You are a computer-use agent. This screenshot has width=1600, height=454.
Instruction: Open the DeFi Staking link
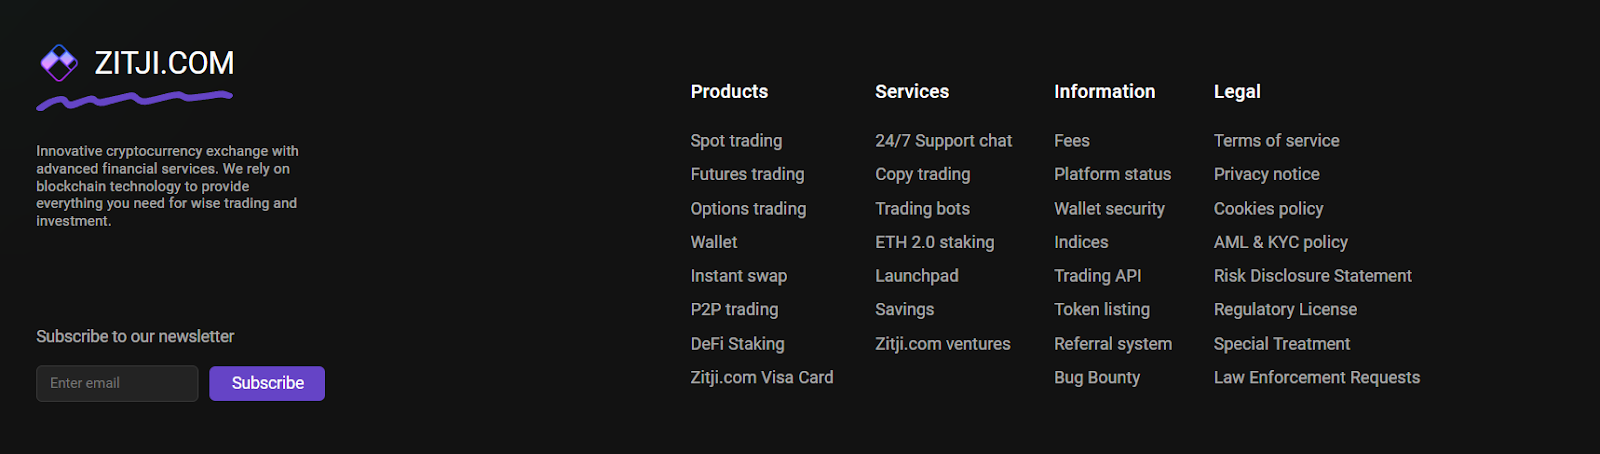pos(737,344)
